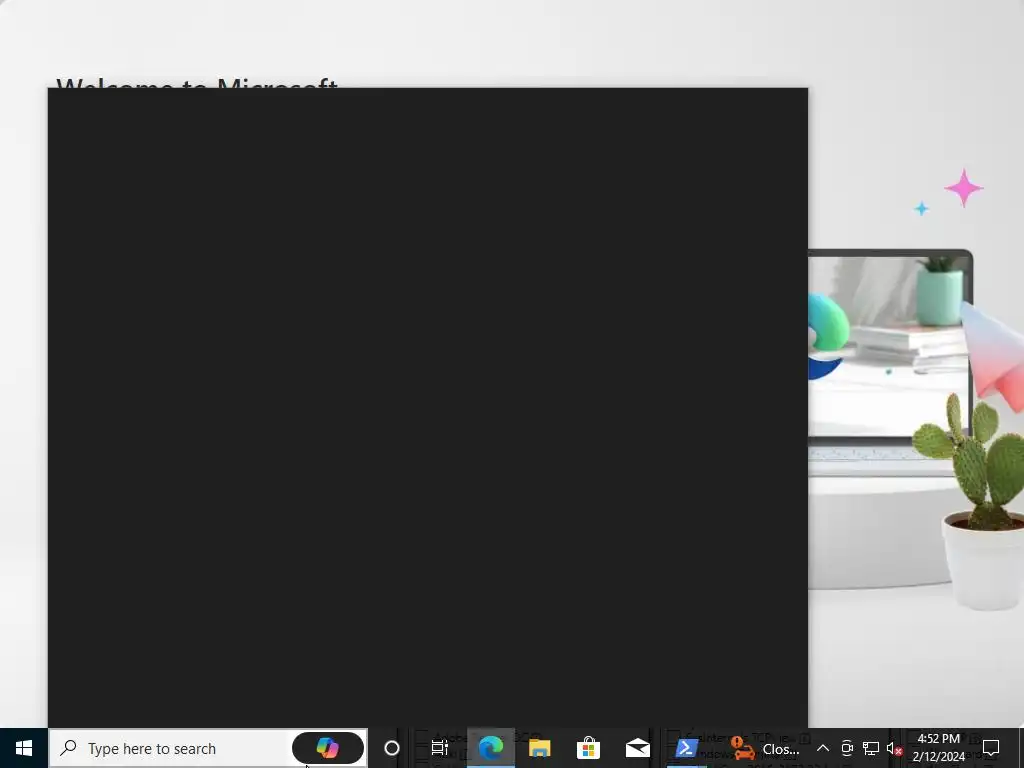Open the Action Center notifications icon
Image resolution: width=1024 pixels, height=768 pixels.
[991, 748]
